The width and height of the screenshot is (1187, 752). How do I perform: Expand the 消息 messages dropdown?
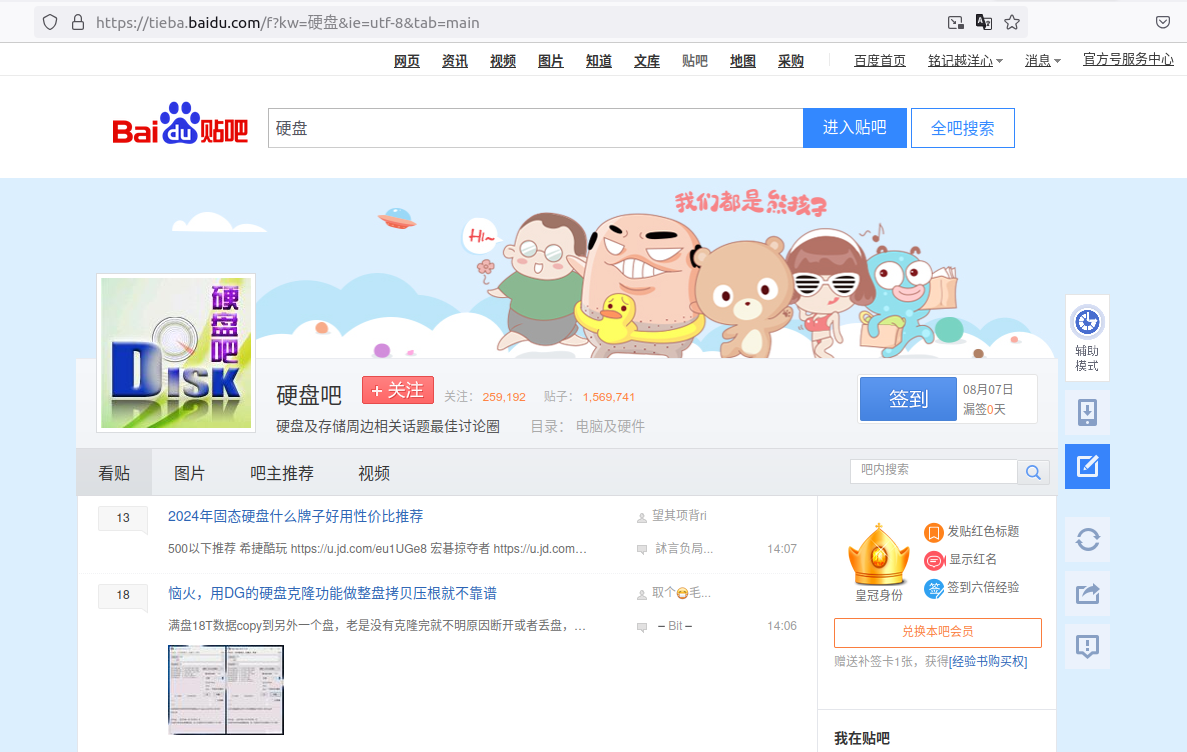pyautogui.click(x=1042, y=61)
